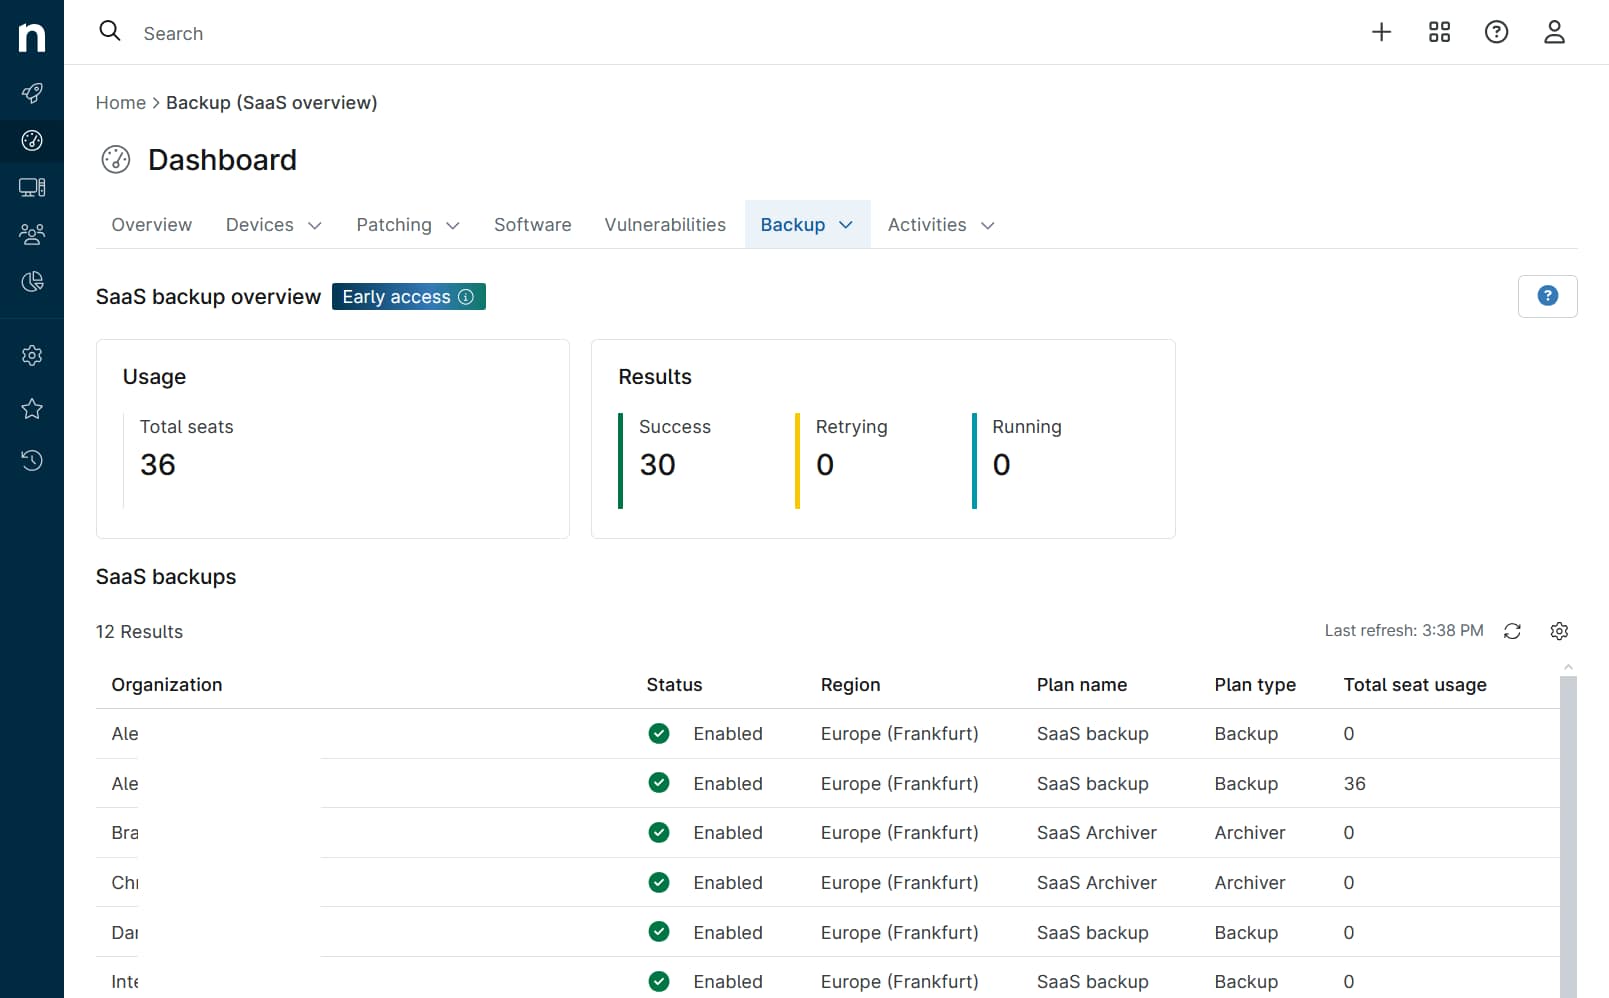This screenshot has width=1609, height=998.
Task: Open table column settings gear
Action: [1559, 631]
